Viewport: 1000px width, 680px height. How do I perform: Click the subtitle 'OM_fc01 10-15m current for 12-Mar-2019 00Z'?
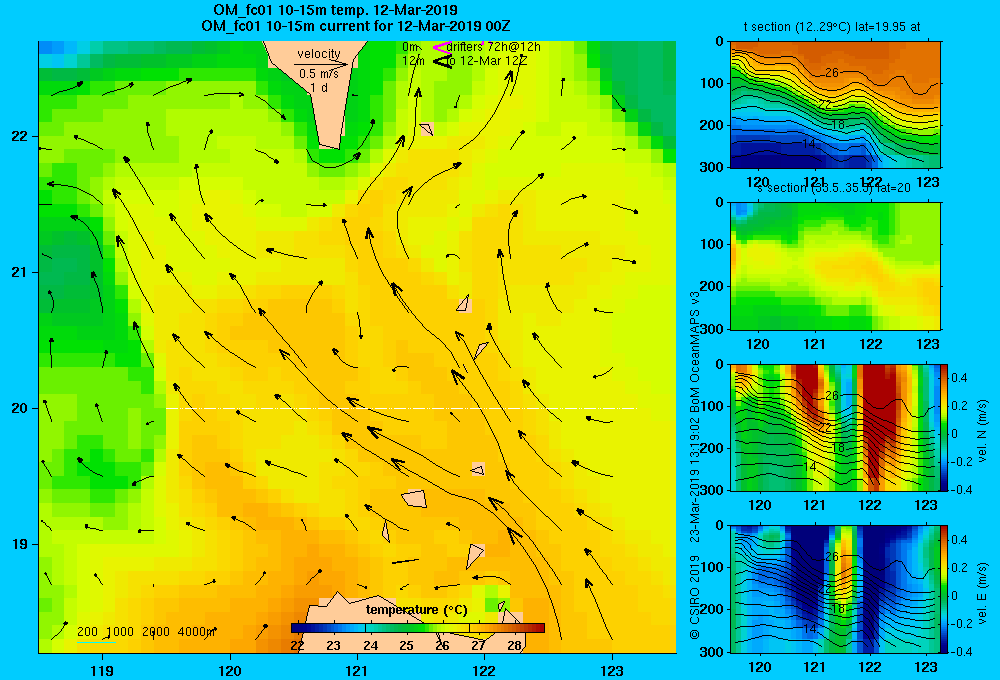[x=355, y=26]
